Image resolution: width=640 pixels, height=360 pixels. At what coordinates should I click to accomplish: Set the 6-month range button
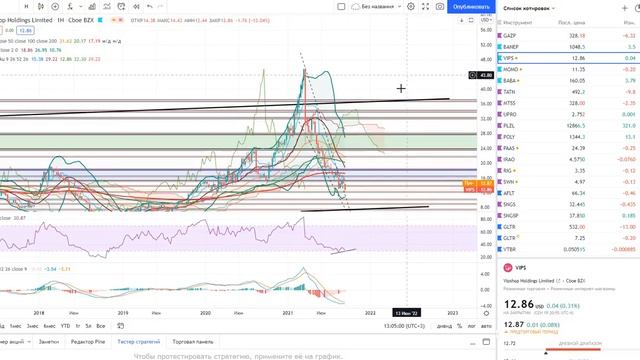[x=49, y=326]
